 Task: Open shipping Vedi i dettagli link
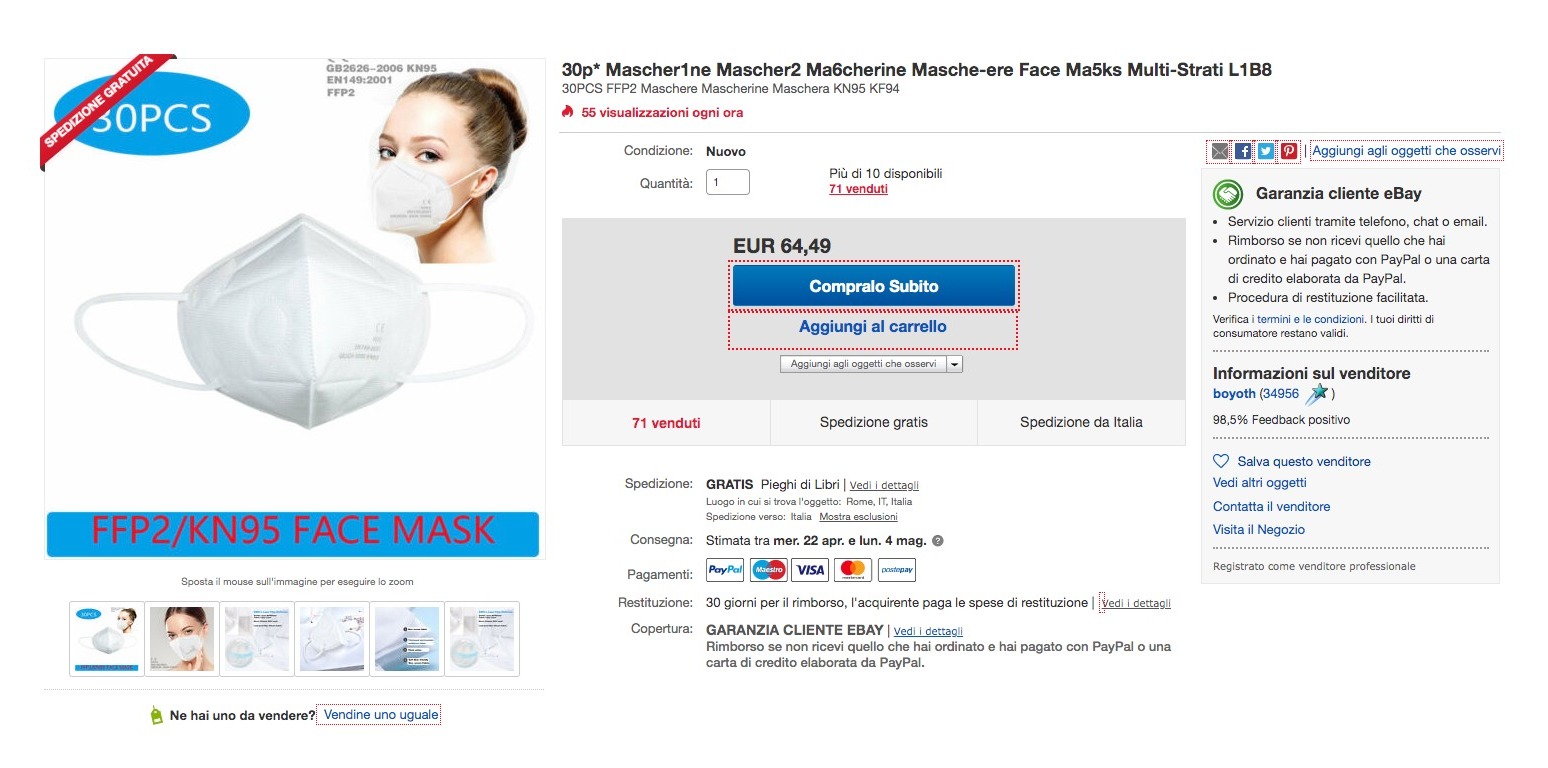884,486
